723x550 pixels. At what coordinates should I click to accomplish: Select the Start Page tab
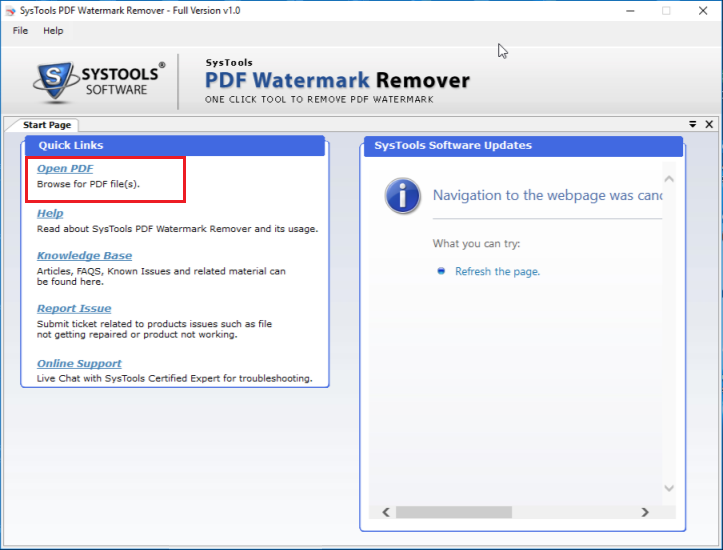tap(47, 125)
